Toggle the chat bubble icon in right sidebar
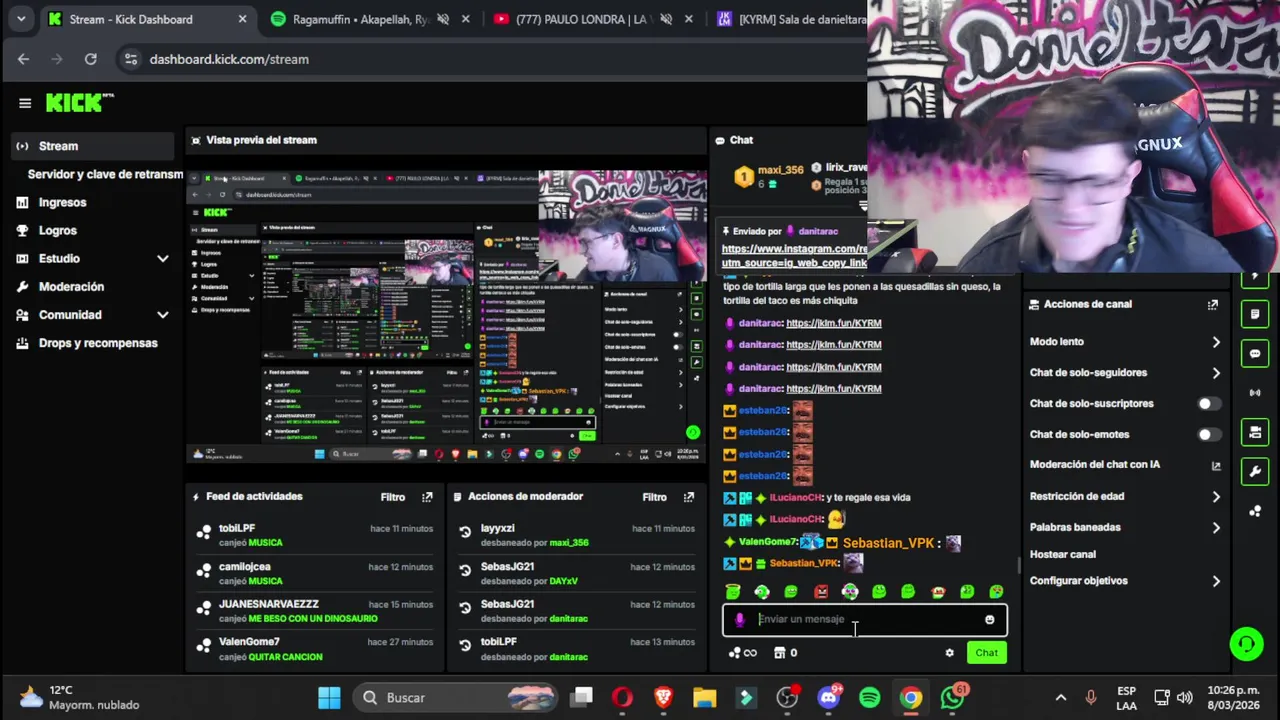This screenshot has height=720, width=1280. coord(1255,354)
